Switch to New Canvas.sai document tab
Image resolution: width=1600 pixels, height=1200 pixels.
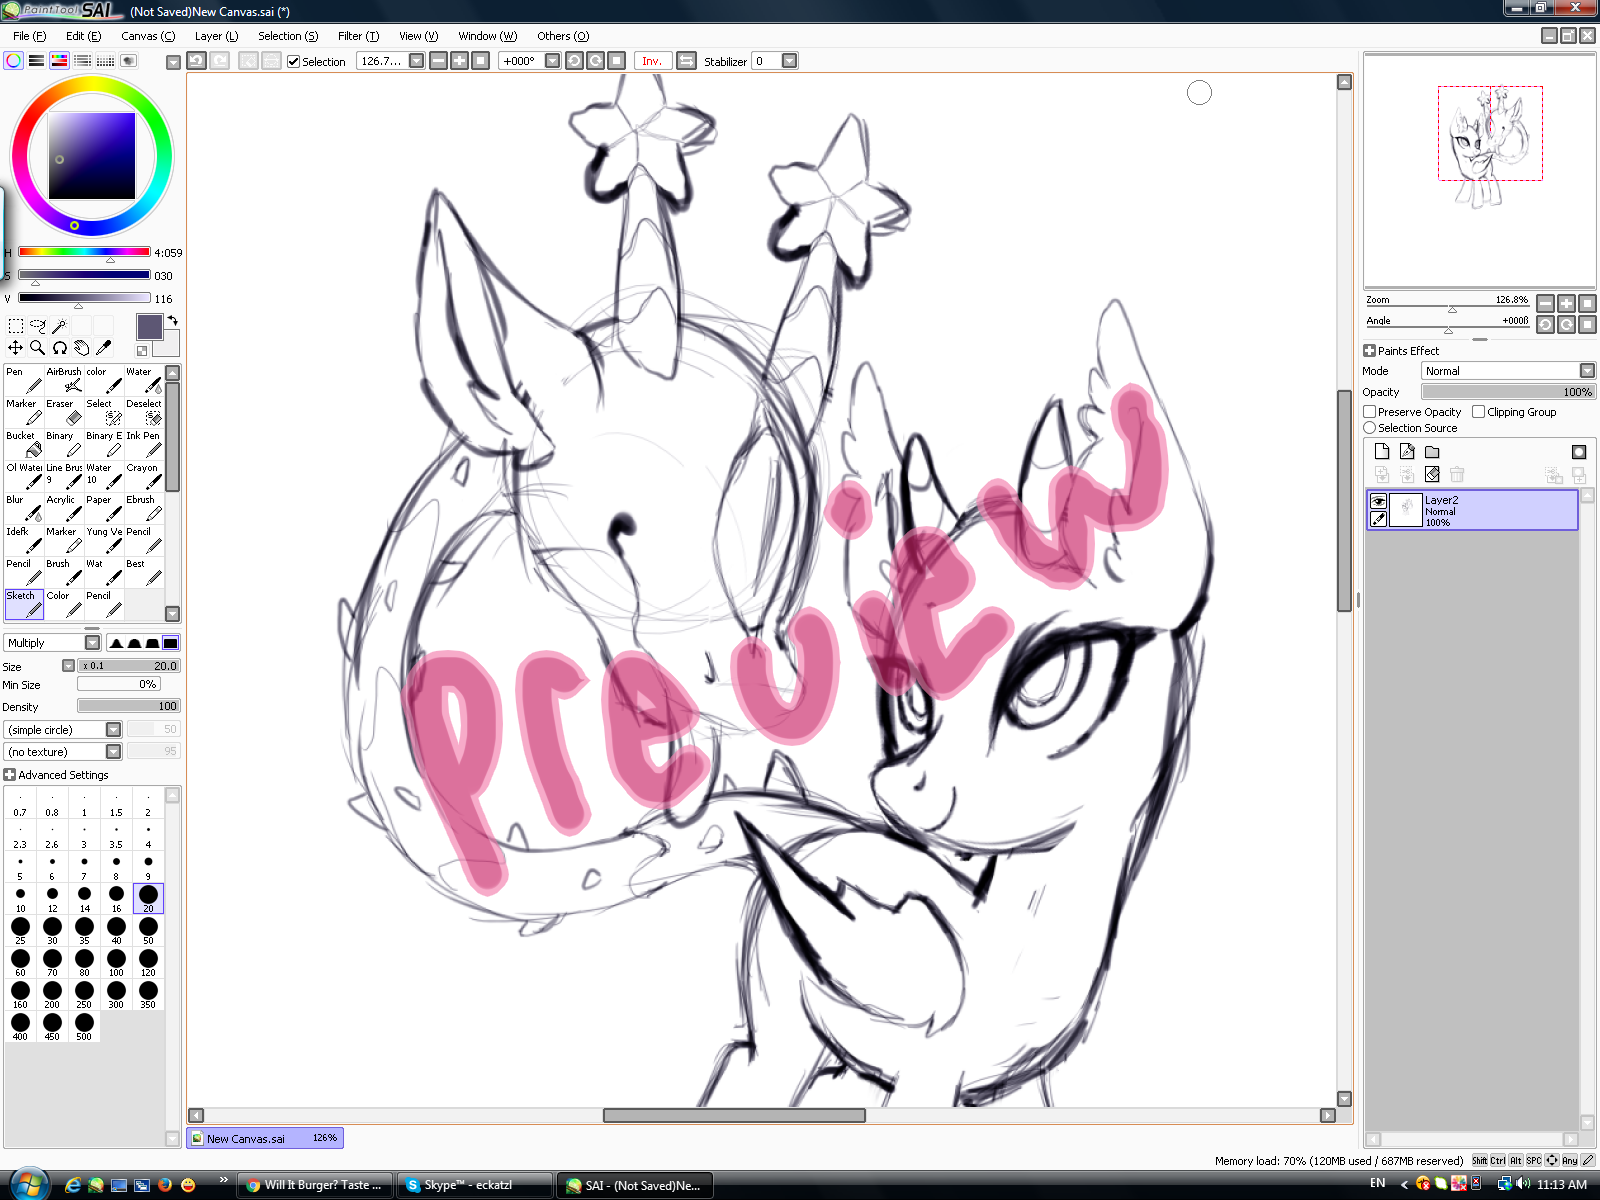(x=265, y=1138)
